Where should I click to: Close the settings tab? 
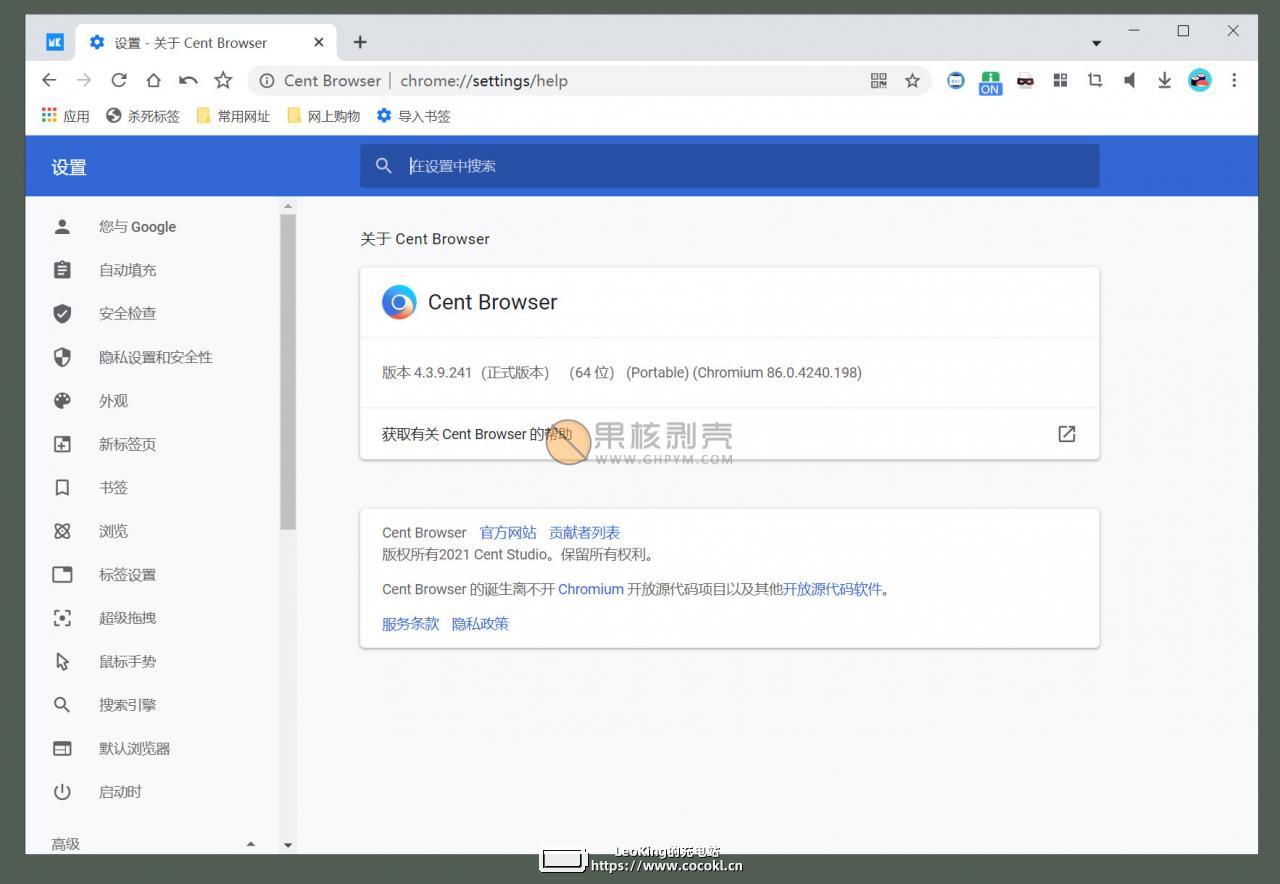[319, 42]
